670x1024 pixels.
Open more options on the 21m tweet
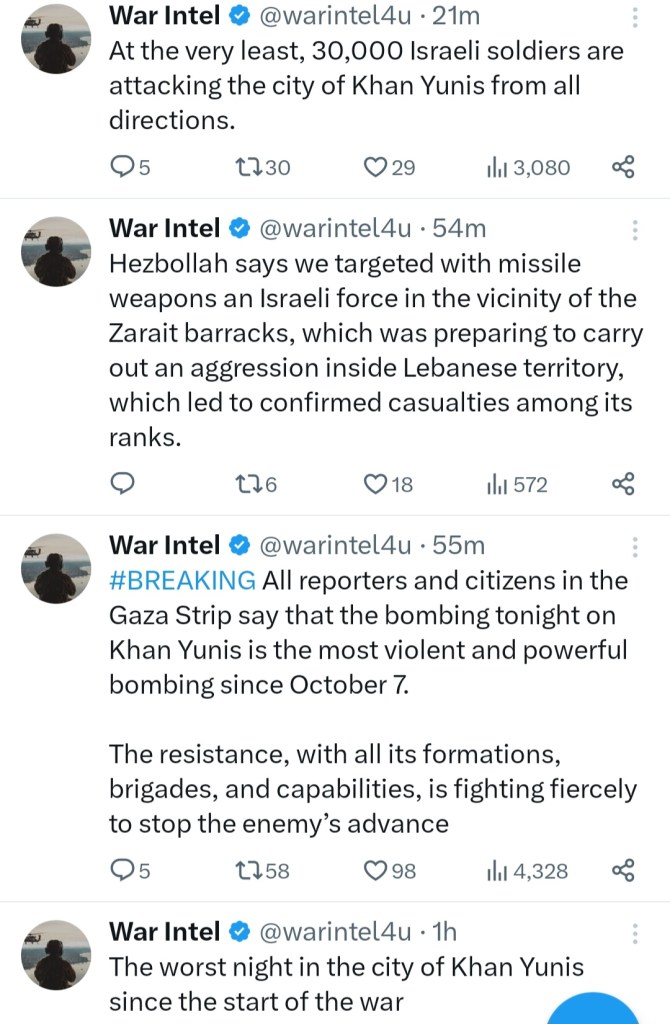tap(636, 17)
